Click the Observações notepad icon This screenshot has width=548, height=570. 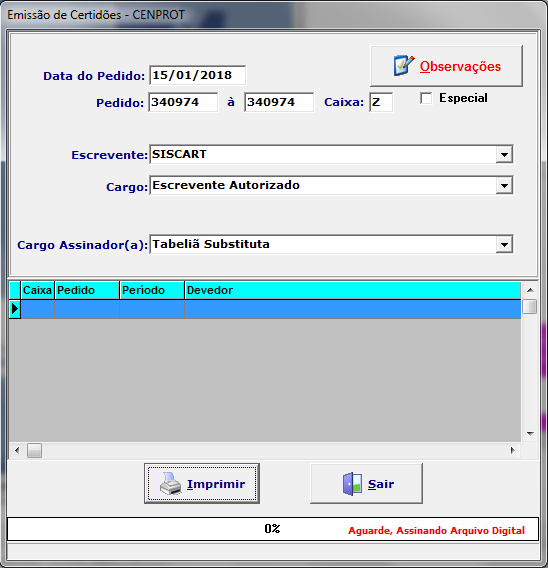(x=403, y=66)
